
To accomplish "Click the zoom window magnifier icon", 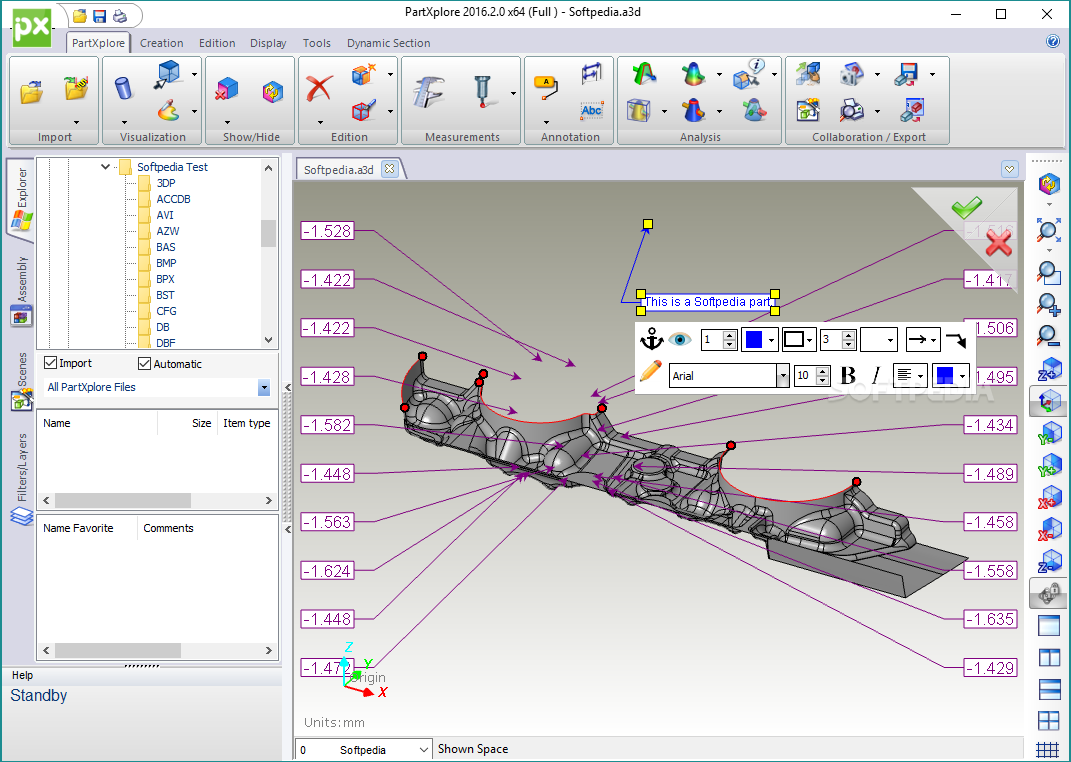I will [x=1048, y=273].
